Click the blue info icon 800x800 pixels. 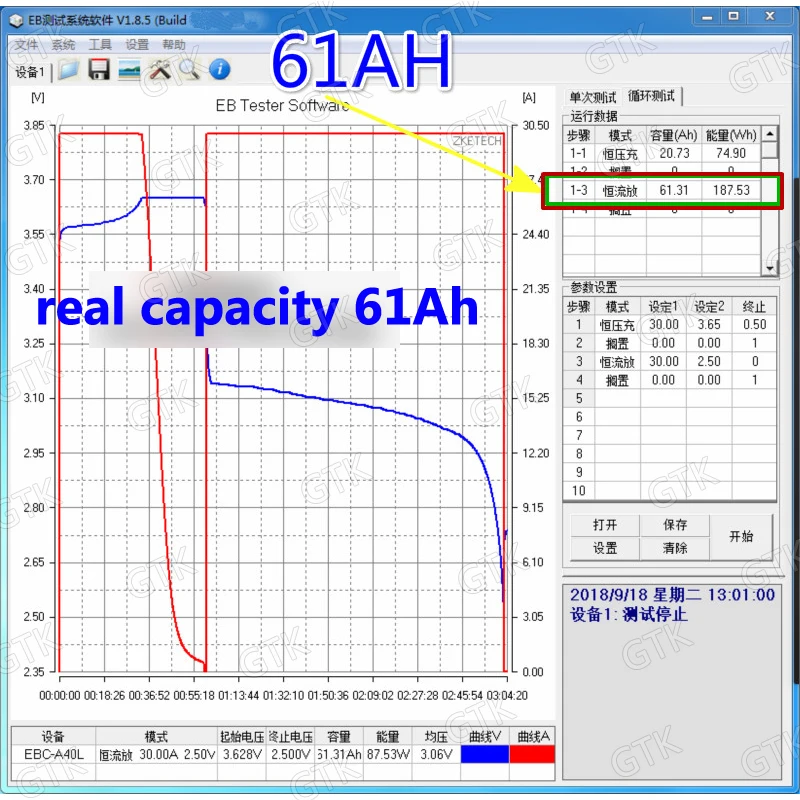tap(220, 69)
